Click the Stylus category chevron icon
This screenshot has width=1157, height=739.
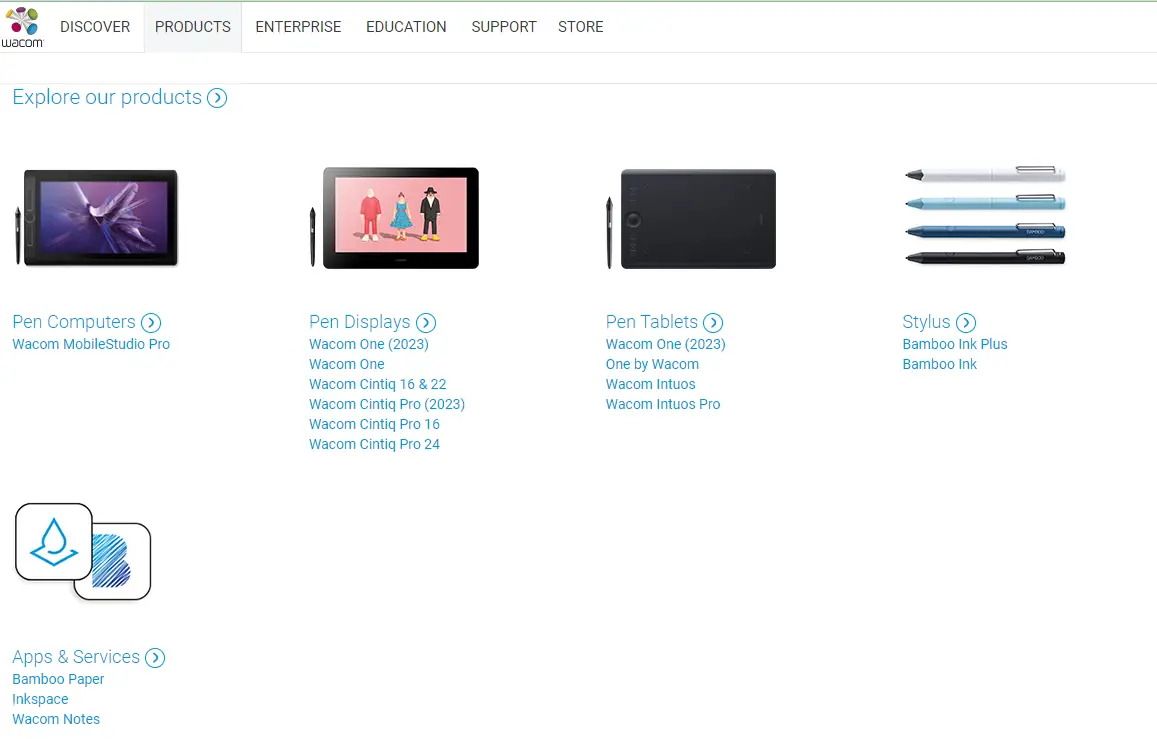[966, 323]
